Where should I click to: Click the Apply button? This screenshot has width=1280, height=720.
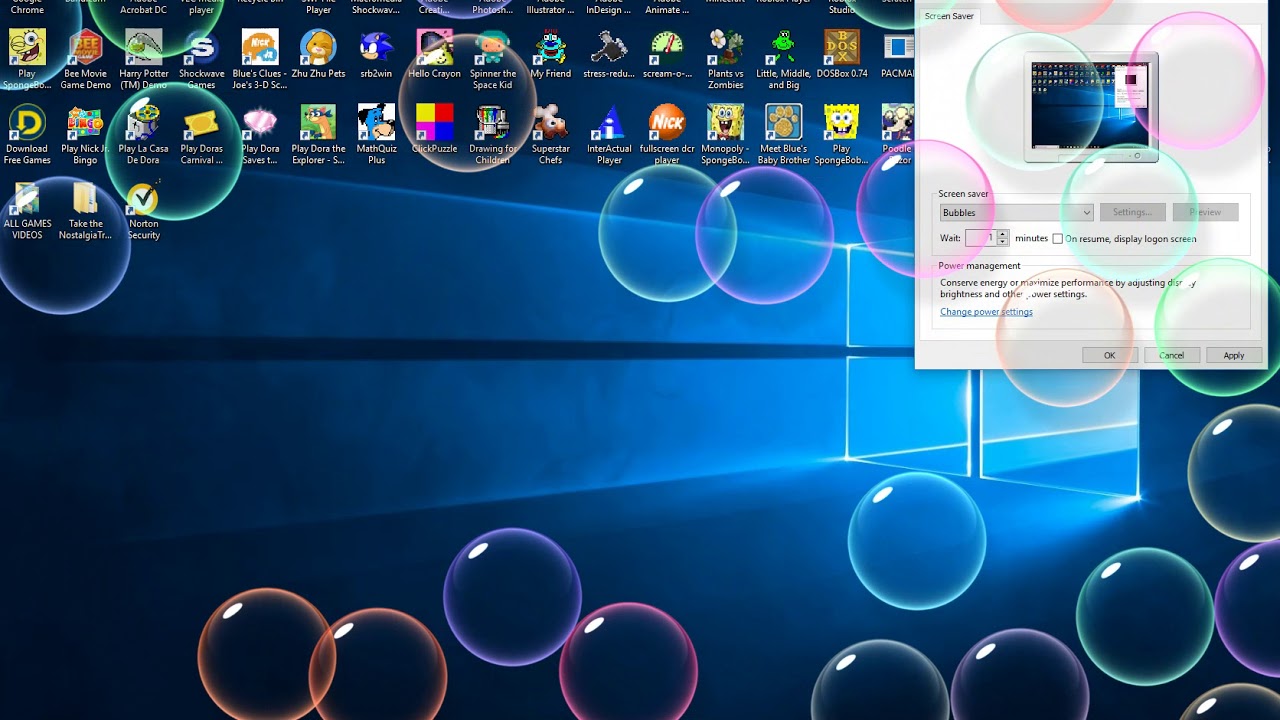pyautogui.click(x=1234, y=355)
